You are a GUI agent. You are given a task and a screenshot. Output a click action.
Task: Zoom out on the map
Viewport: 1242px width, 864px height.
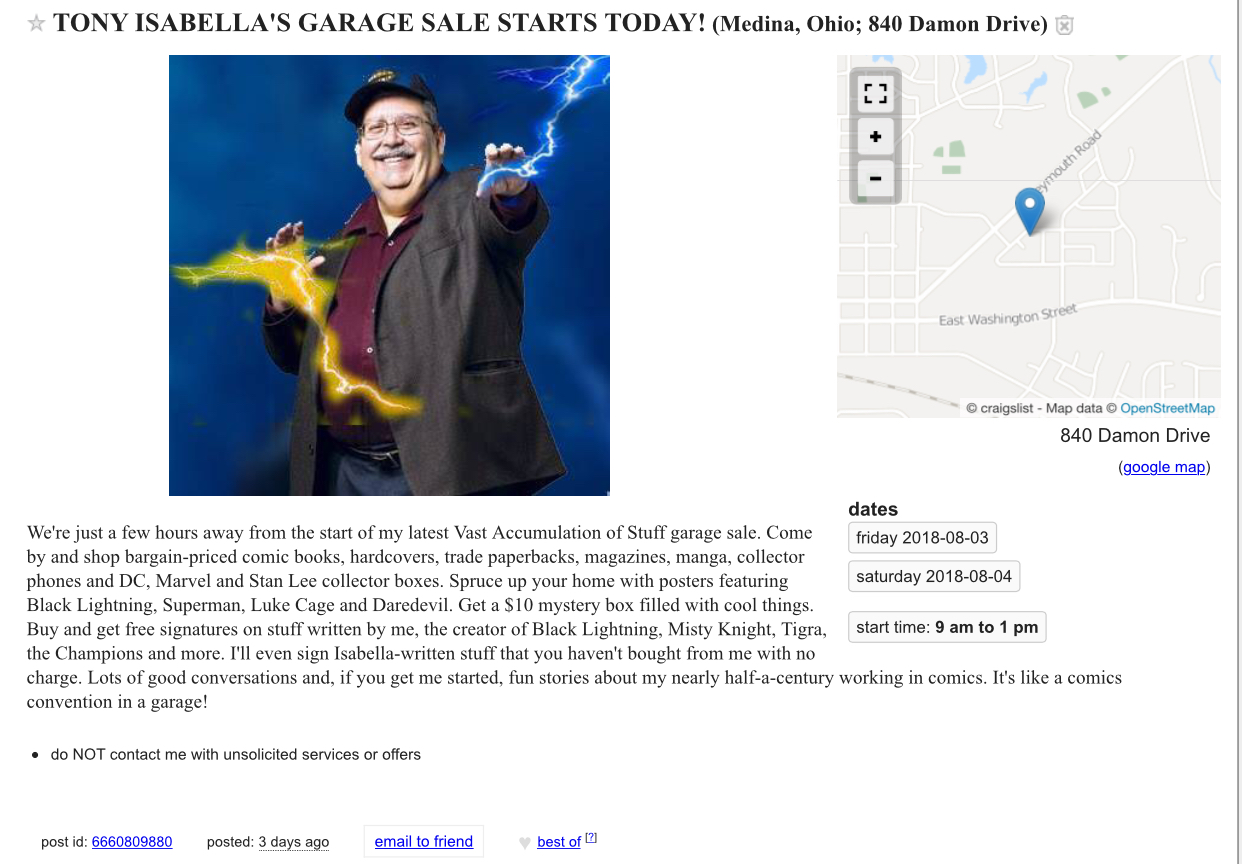pyautogui.click(x=875, y=179)
